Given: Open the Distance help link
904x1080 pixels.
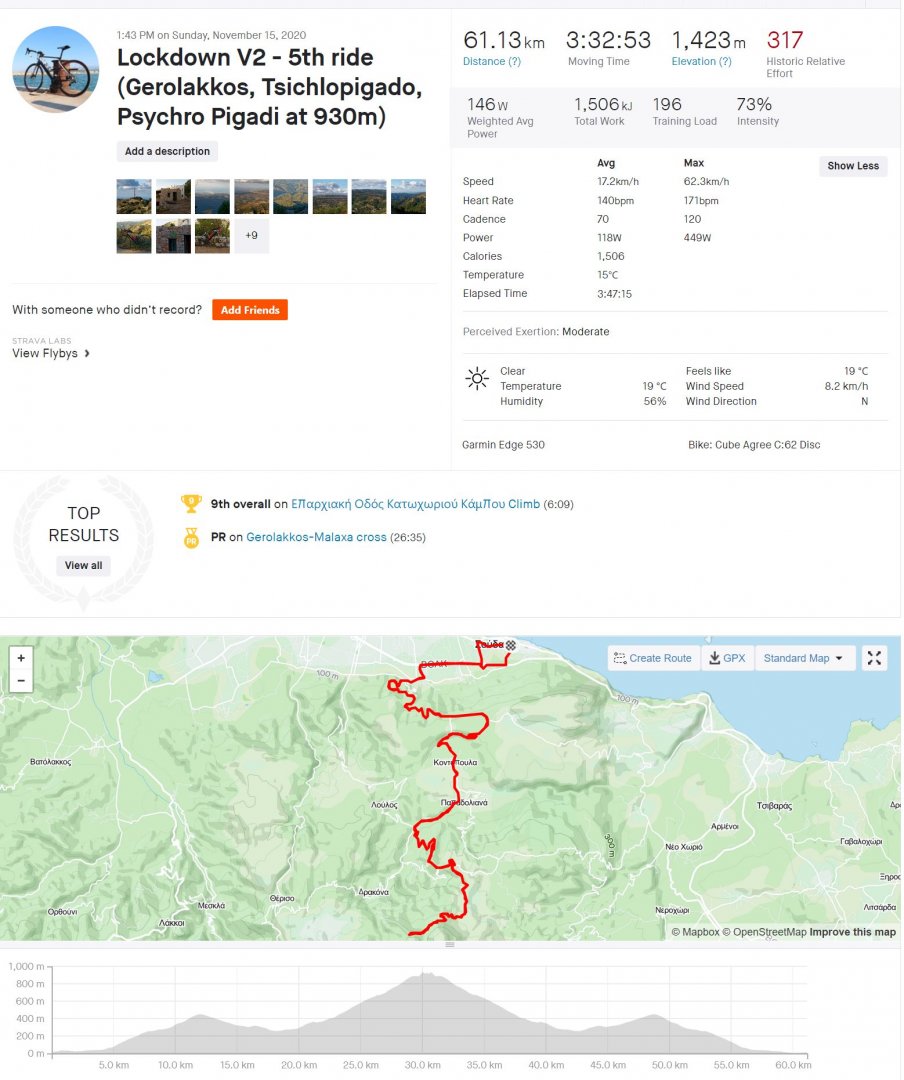Looking at the screenshot, I should (491, 62).
